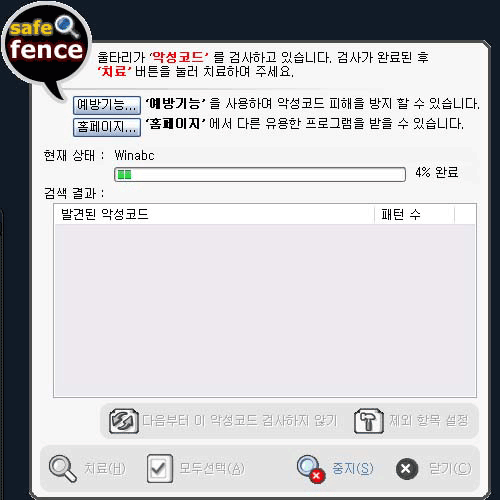Open 제외 항목 설정 exclusion settings label
Screen dimensions: 500x500
pos(429,421)
